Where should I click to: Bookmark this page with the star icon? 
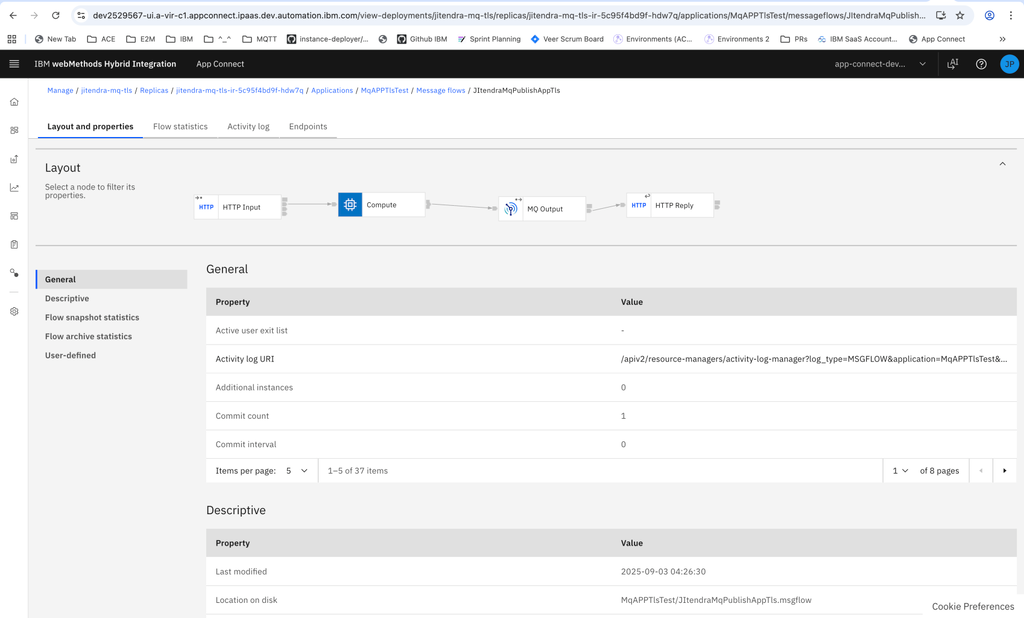960,16
